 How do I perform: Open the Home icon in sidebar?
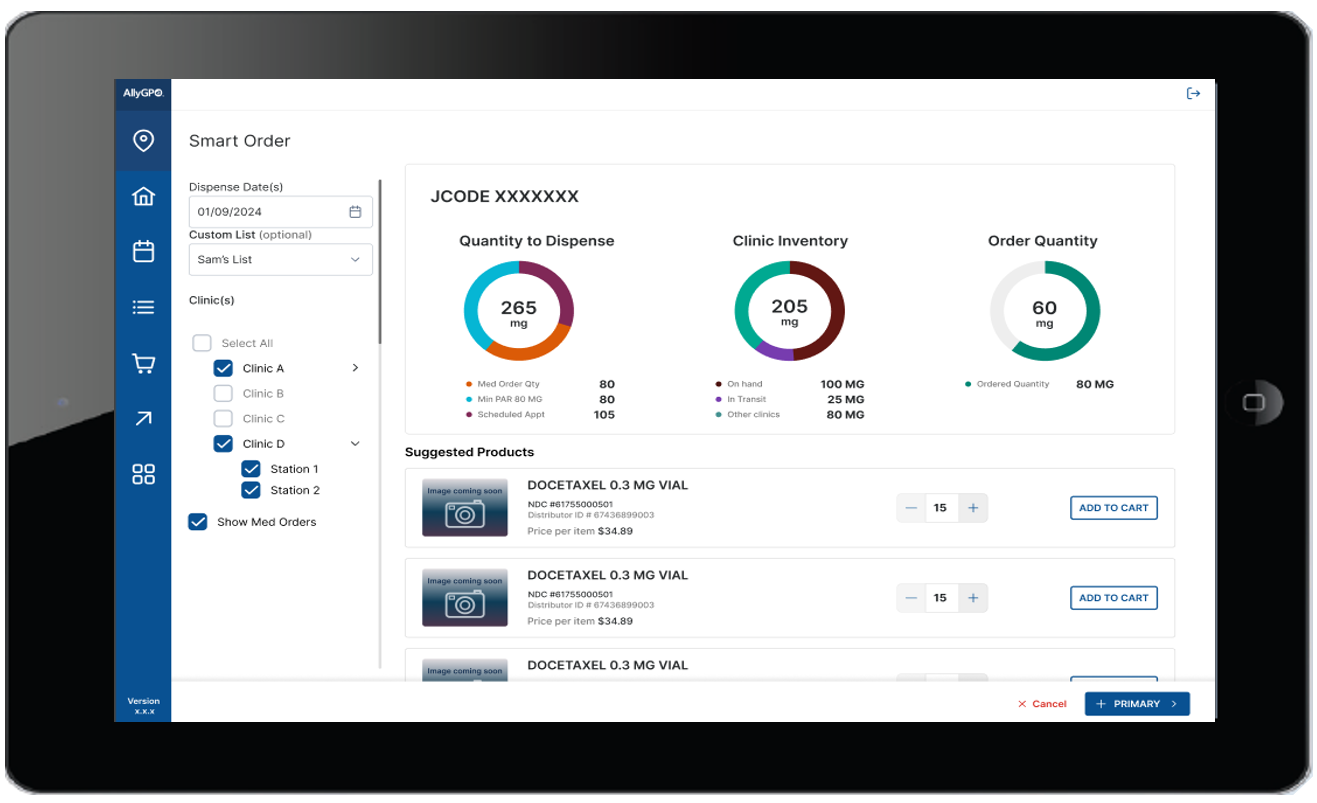pos(143,196)
